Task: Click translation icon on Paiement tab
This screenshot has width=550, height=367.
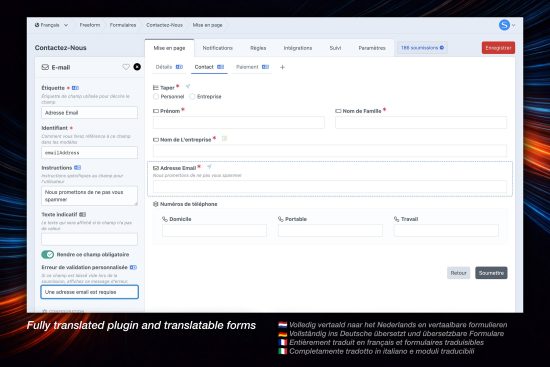Action: pos(266,67)
